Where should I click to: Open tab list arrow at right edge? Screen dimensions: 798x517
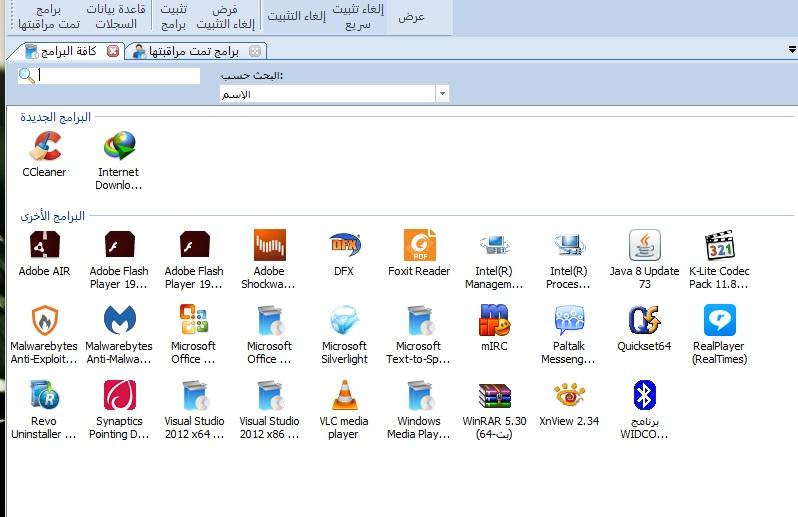click(x=792, y=50)
